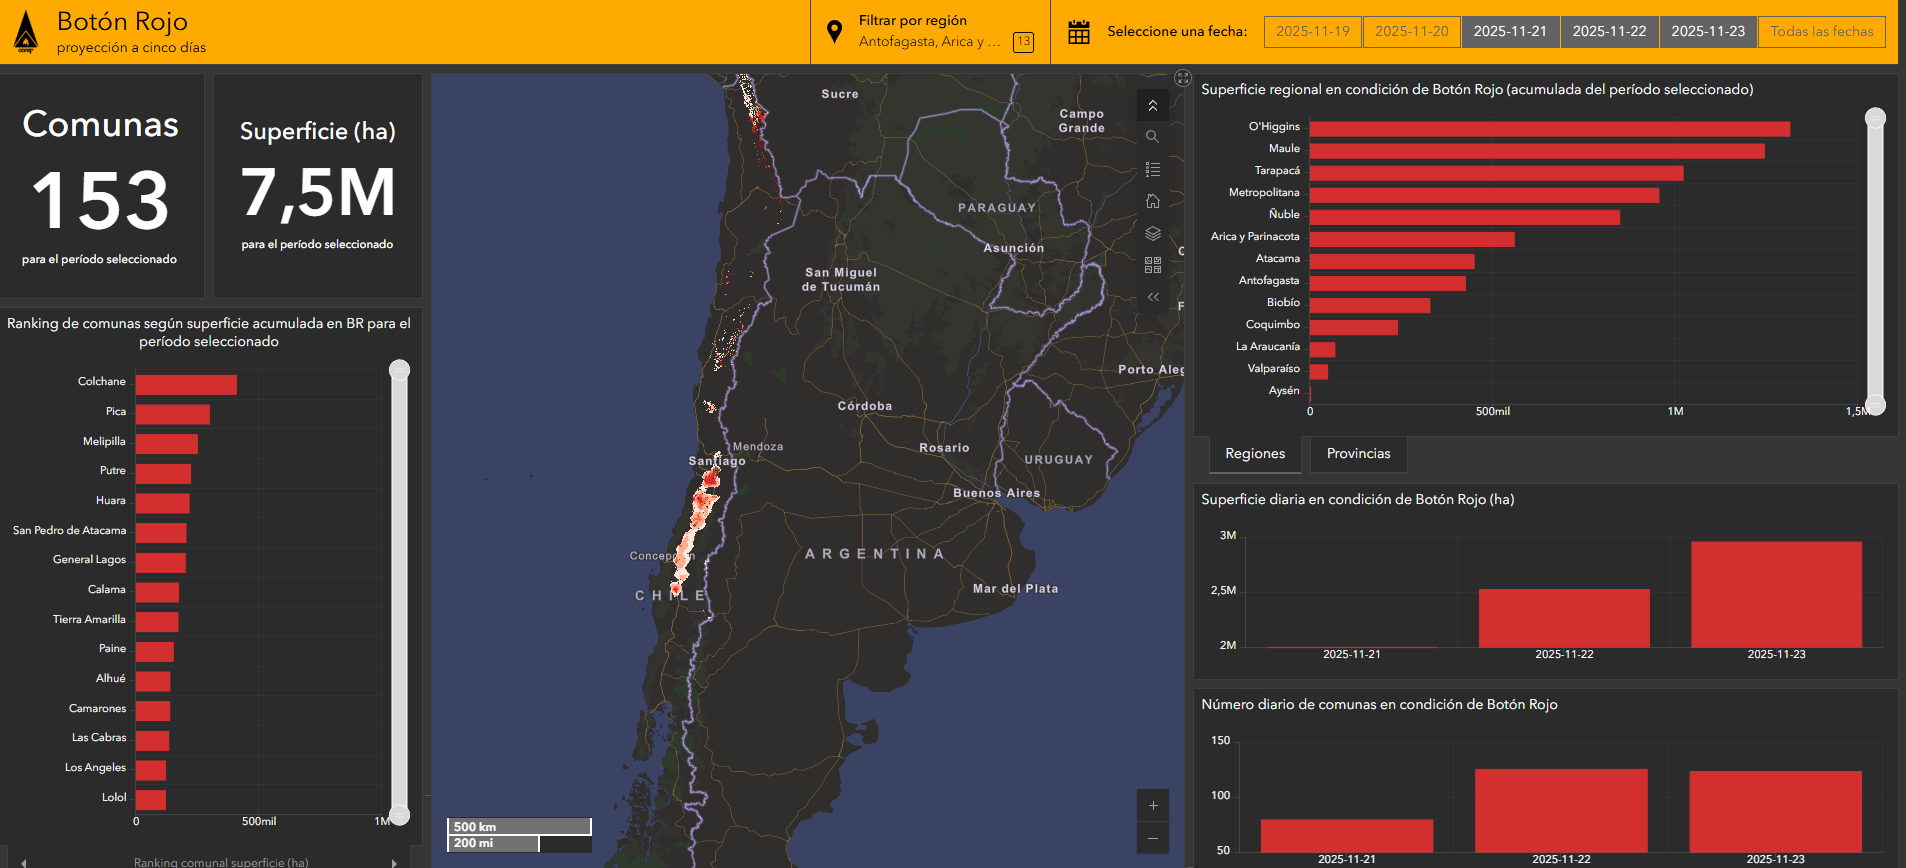
Task: Click the Biobío region label
Action: coord(1283,302)
